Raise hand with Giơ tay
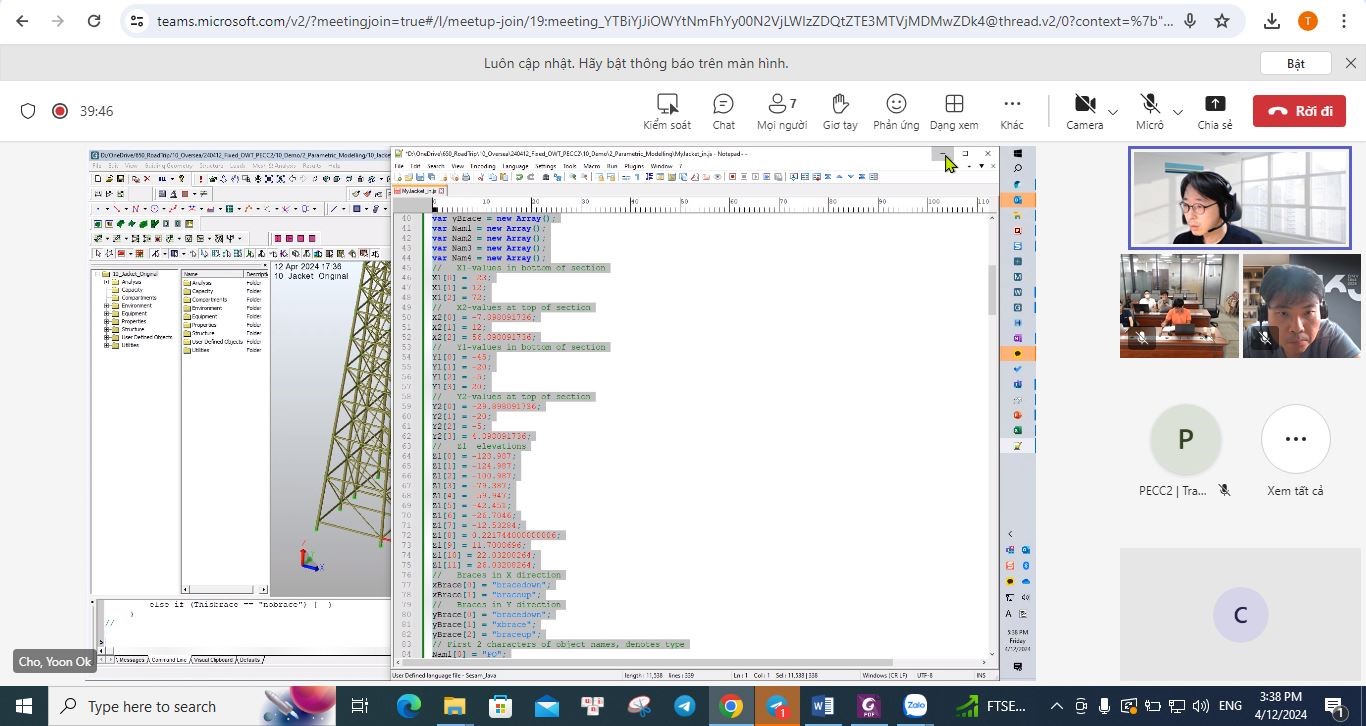1366x726 pixels. tap(840, 111)
